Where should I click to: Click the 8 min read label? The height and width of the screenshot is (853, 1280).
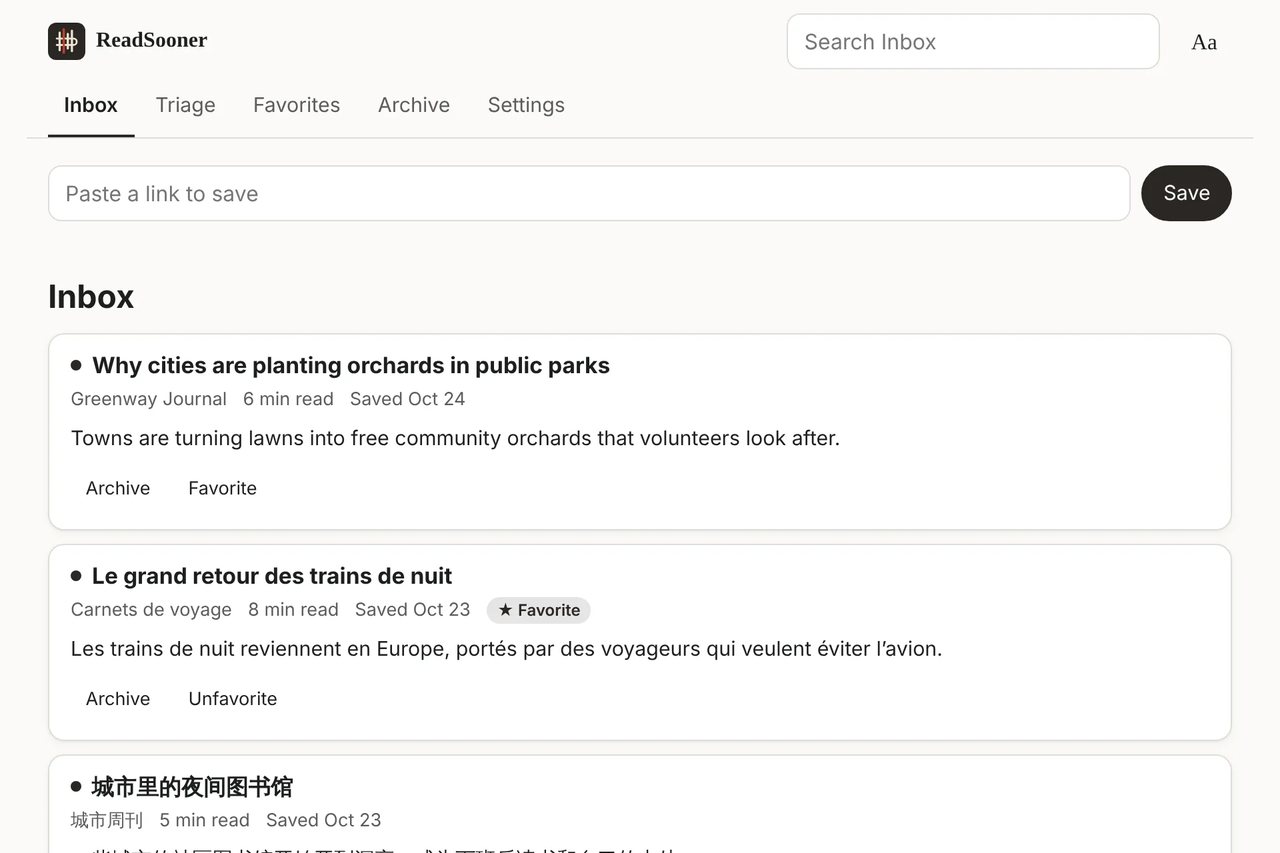tap(294, 610)
